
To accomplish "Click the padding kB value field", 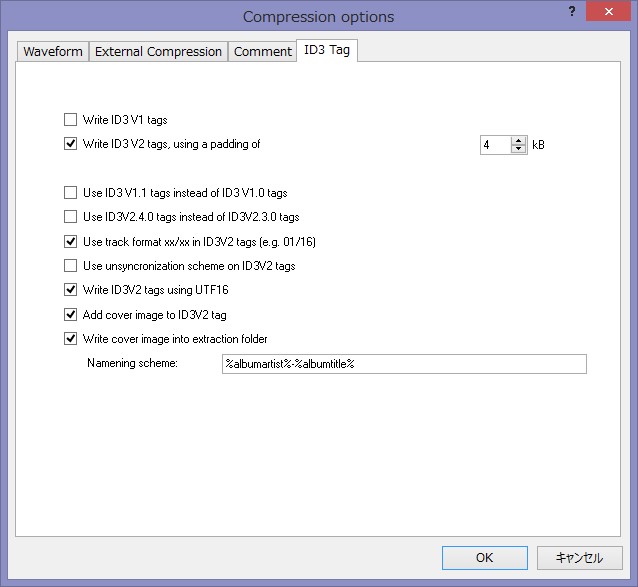I will 496,145.
